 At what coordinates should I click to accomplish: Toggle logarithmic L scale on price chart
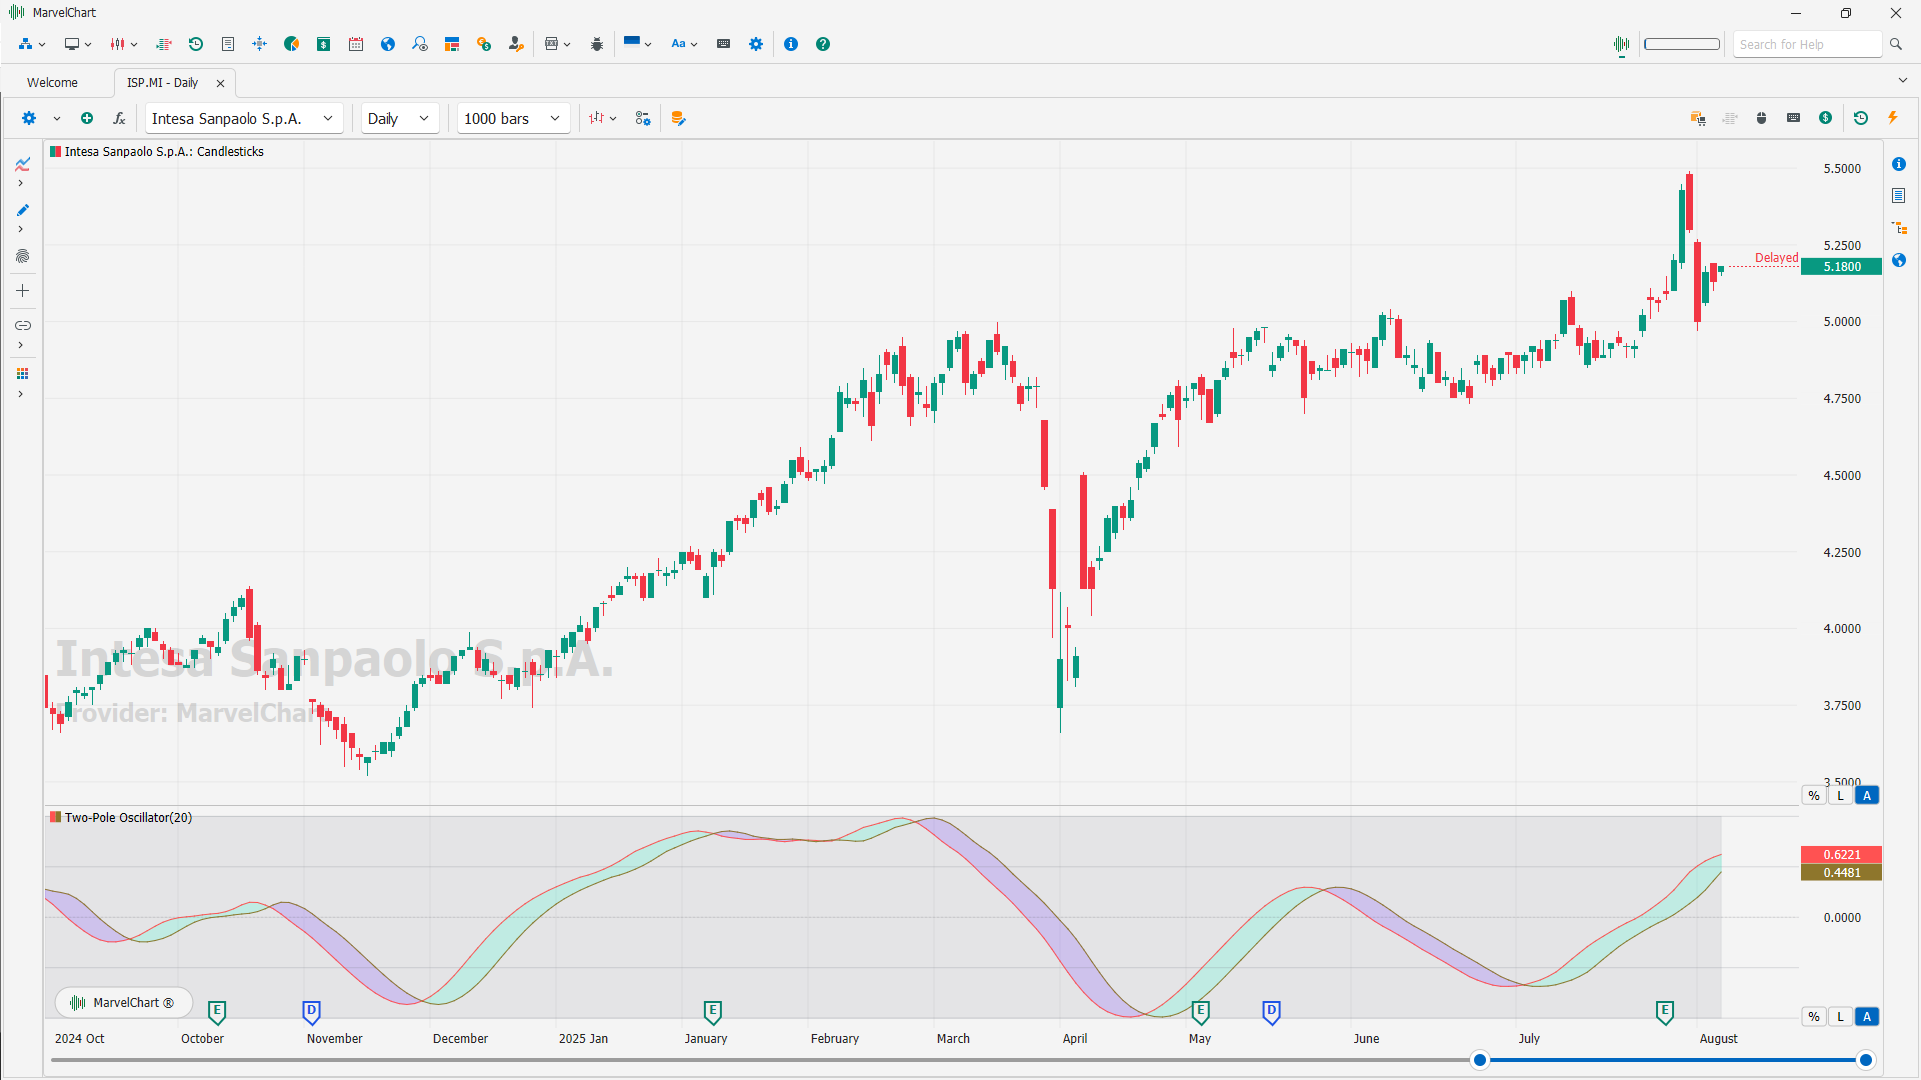pos(1840,796)
